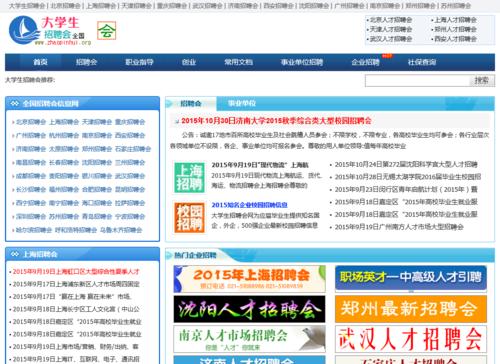Open 杭州招聘会 in the 全国招聘会信息网 panel
This screenshot has height=364, width=500.
(x=64, y=135)
